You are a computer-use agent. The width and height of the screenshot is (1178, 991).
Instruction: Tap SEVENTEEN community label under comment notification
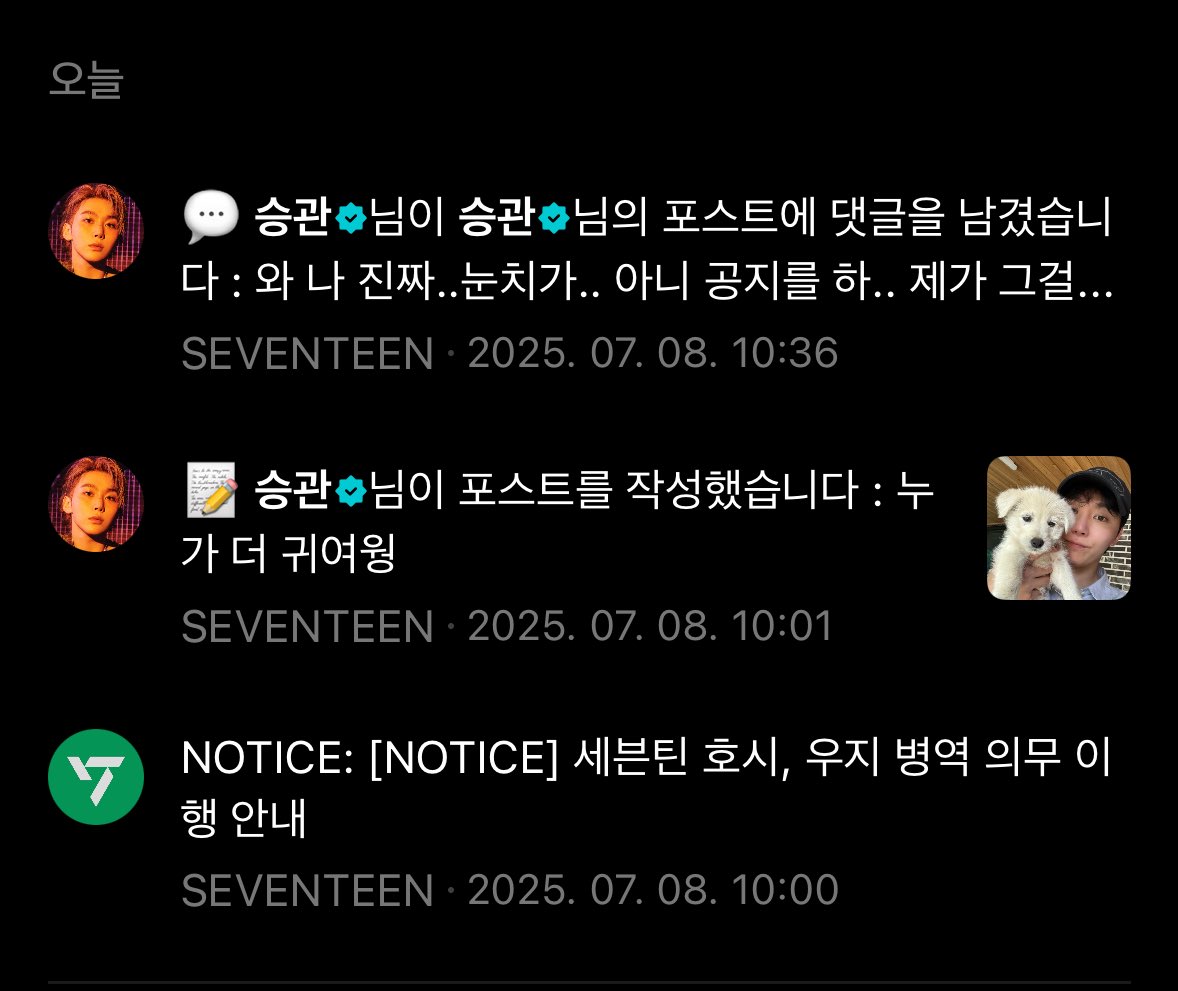pos(307,353)
